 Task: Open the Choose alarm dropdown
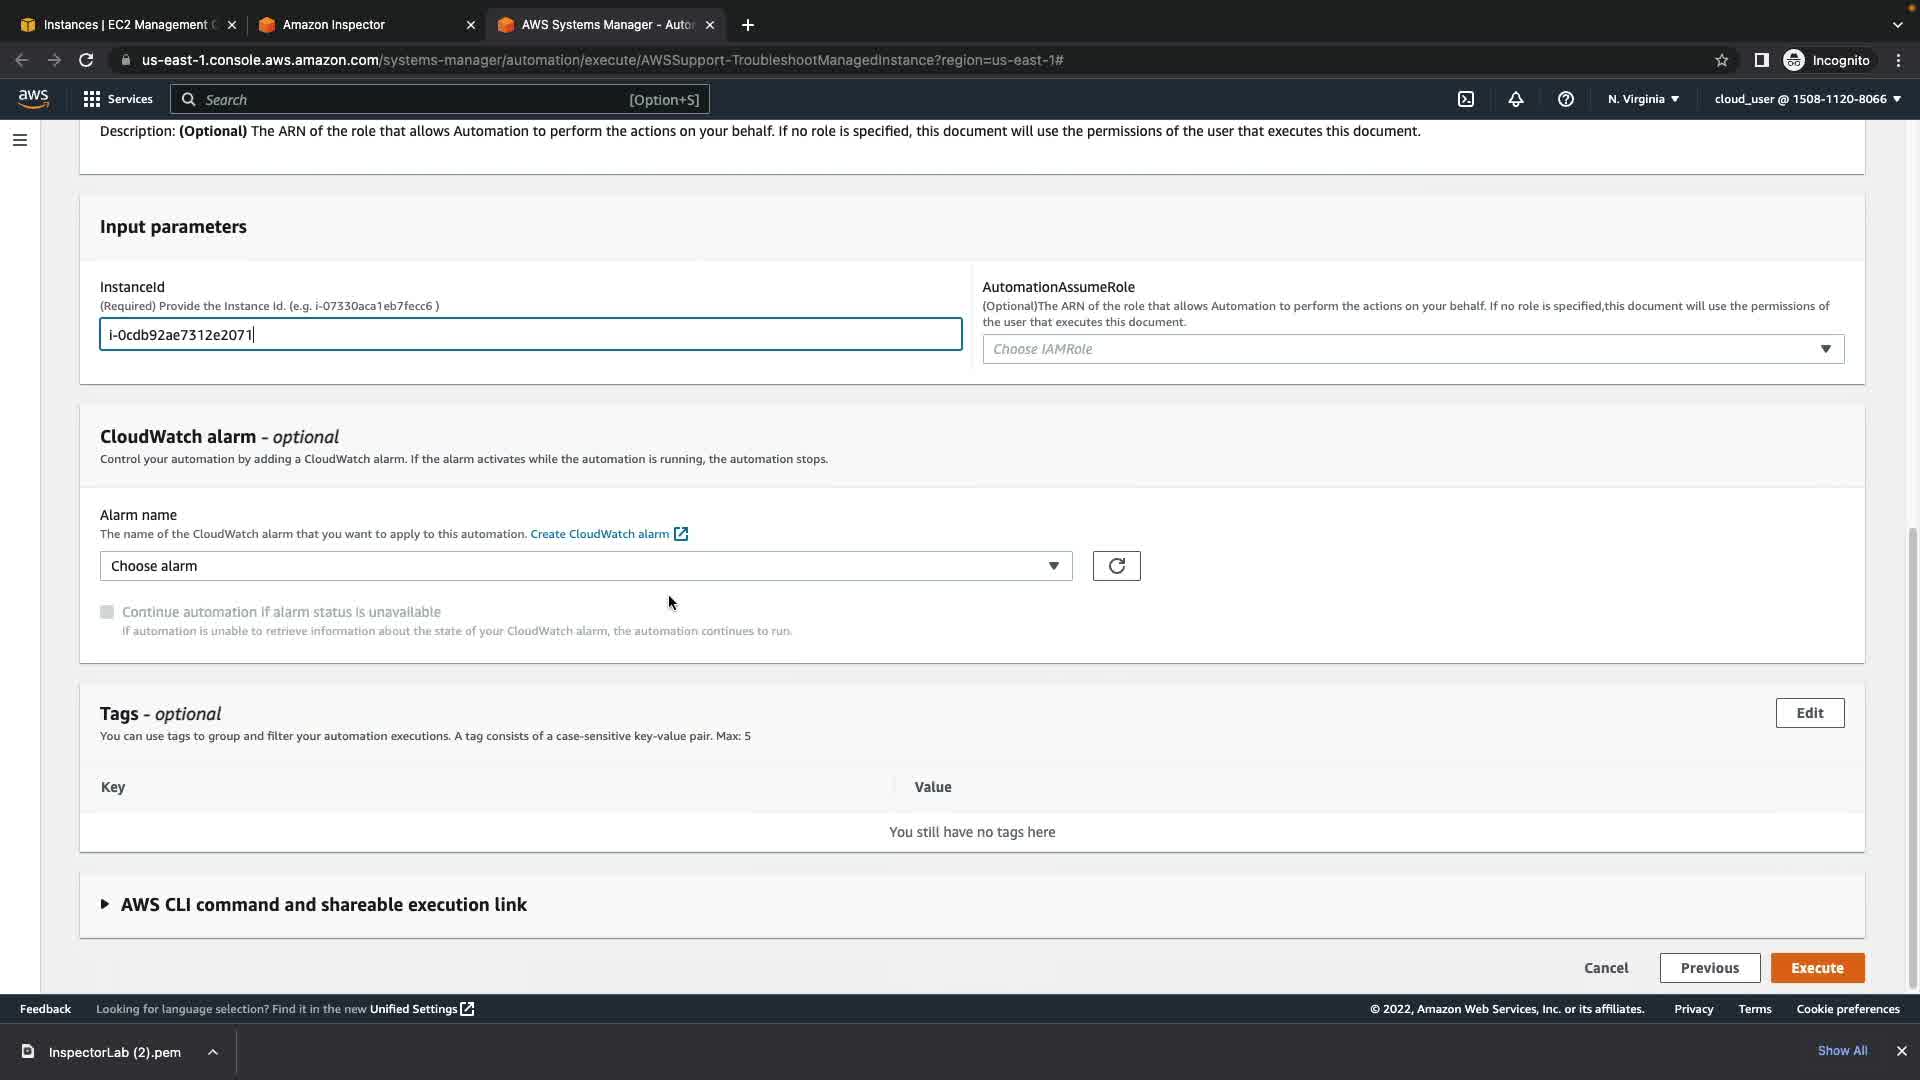[x=585, y=566]
